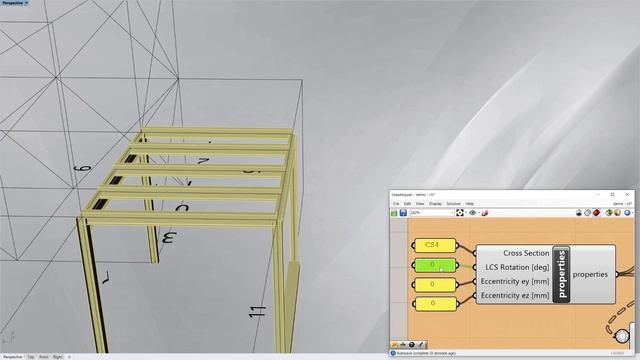This screenshot has width=640, height=360.
Task: Select the Eccentricity ey value panel
Action: coord(435,284)
